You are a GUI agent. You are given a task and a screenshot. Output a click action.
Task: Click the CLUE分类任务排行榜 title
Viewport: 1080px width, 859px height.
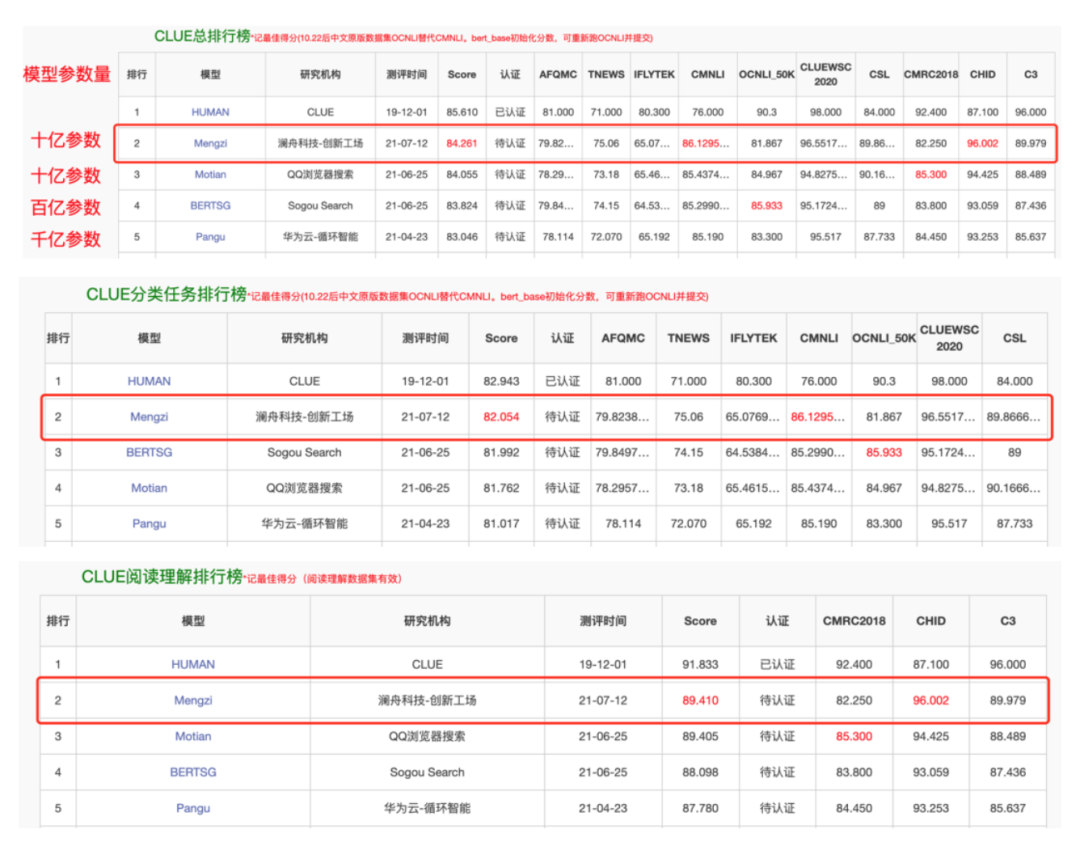[166, 294]
